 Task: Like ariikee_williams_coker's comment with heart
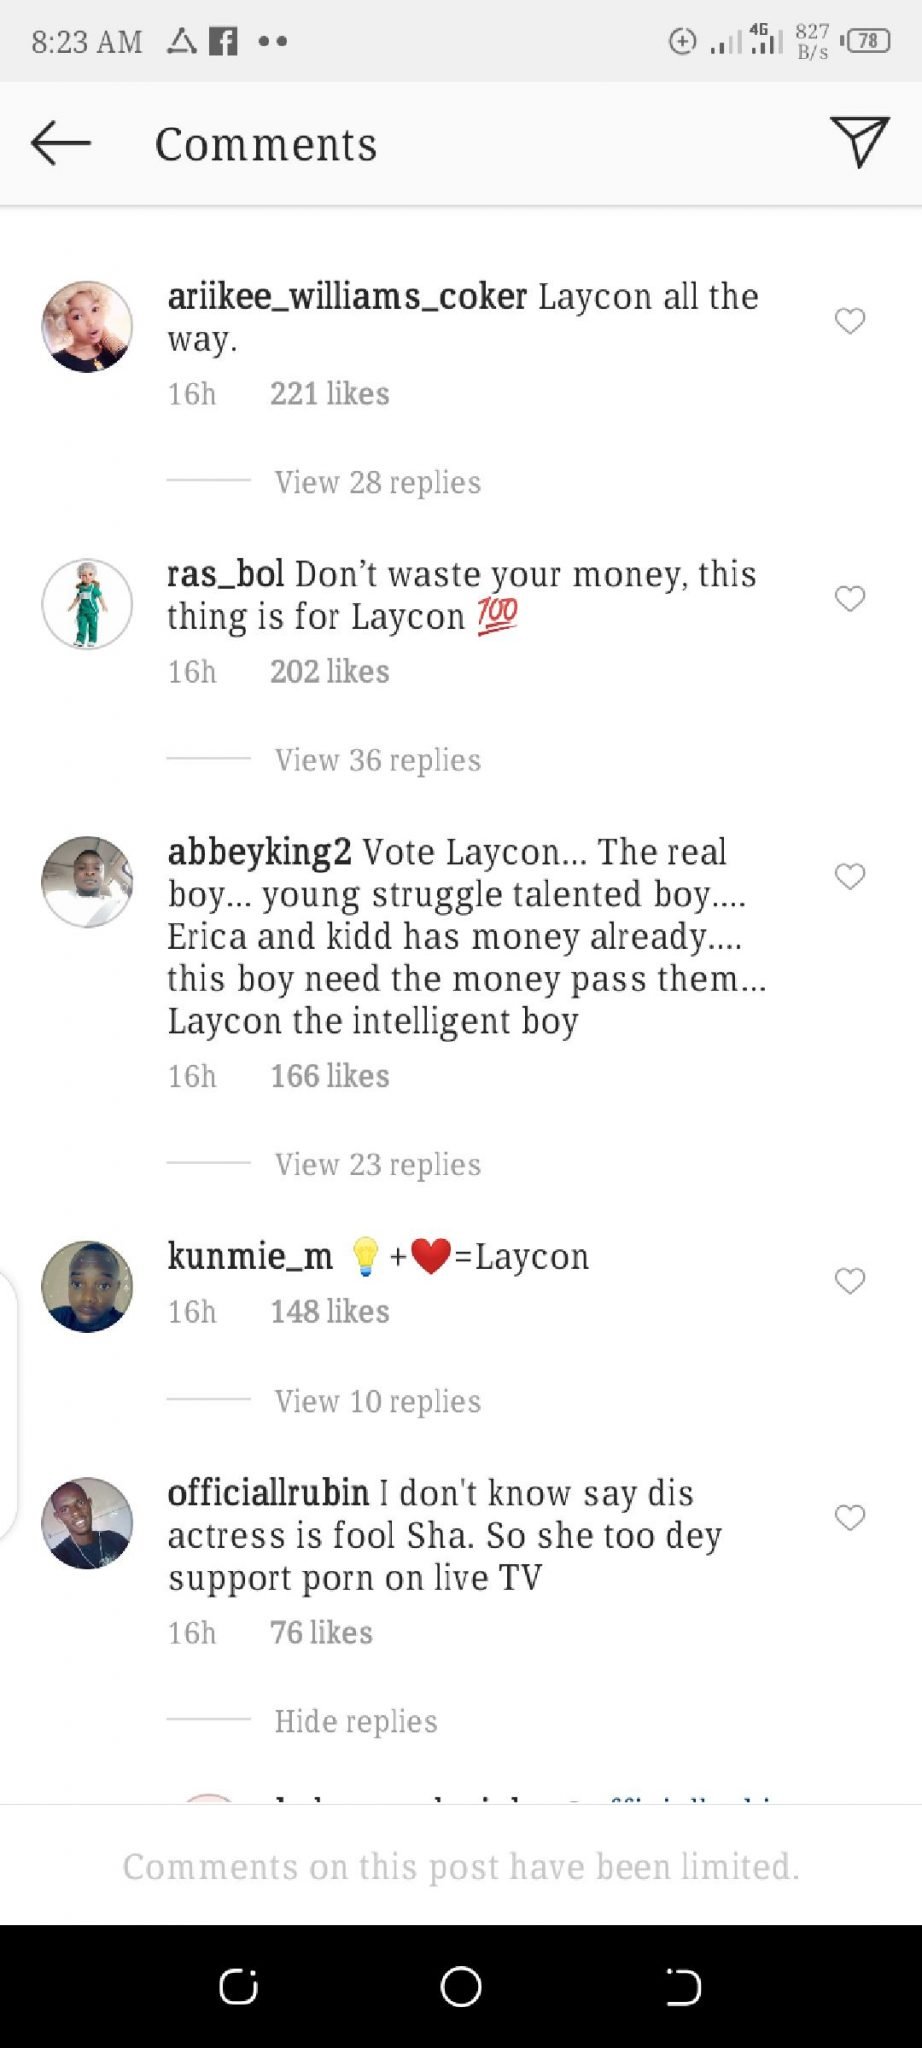pos(850,321)
